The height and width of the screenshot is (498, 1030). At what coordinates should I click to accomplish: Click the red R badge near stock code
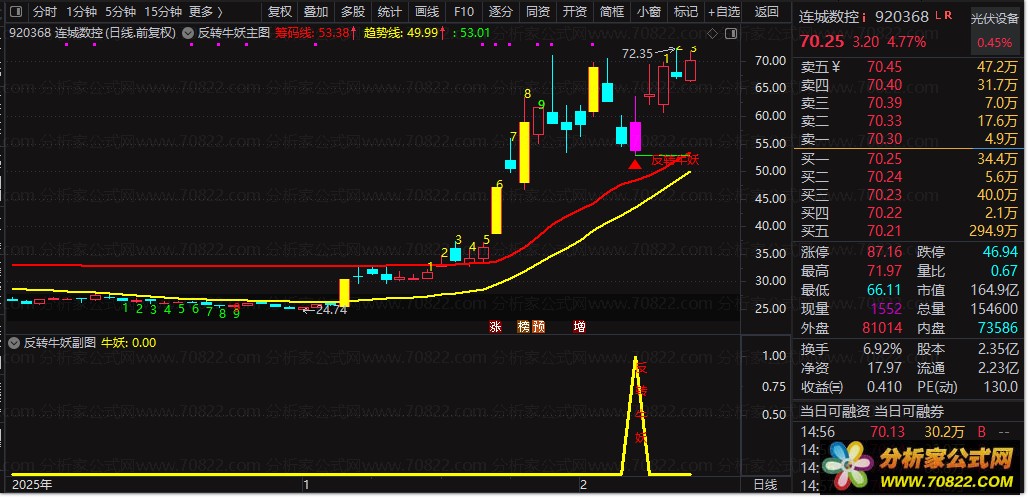point(948,14)
